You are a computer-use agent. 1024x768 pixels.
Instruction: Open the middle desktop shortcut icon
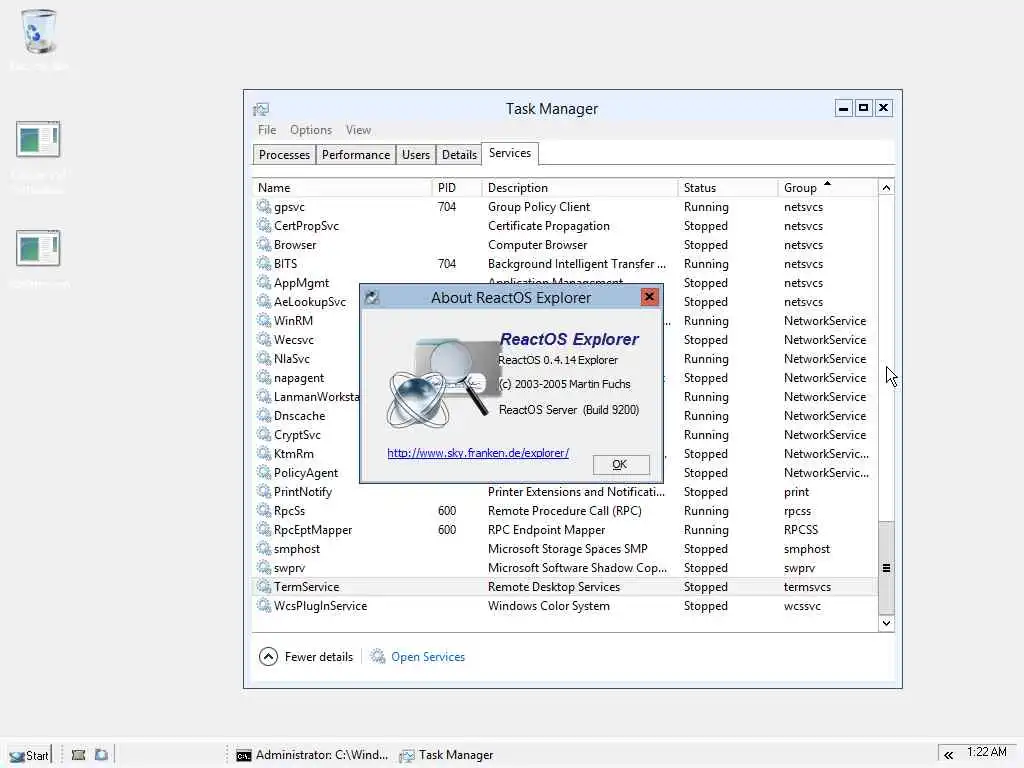39,139
